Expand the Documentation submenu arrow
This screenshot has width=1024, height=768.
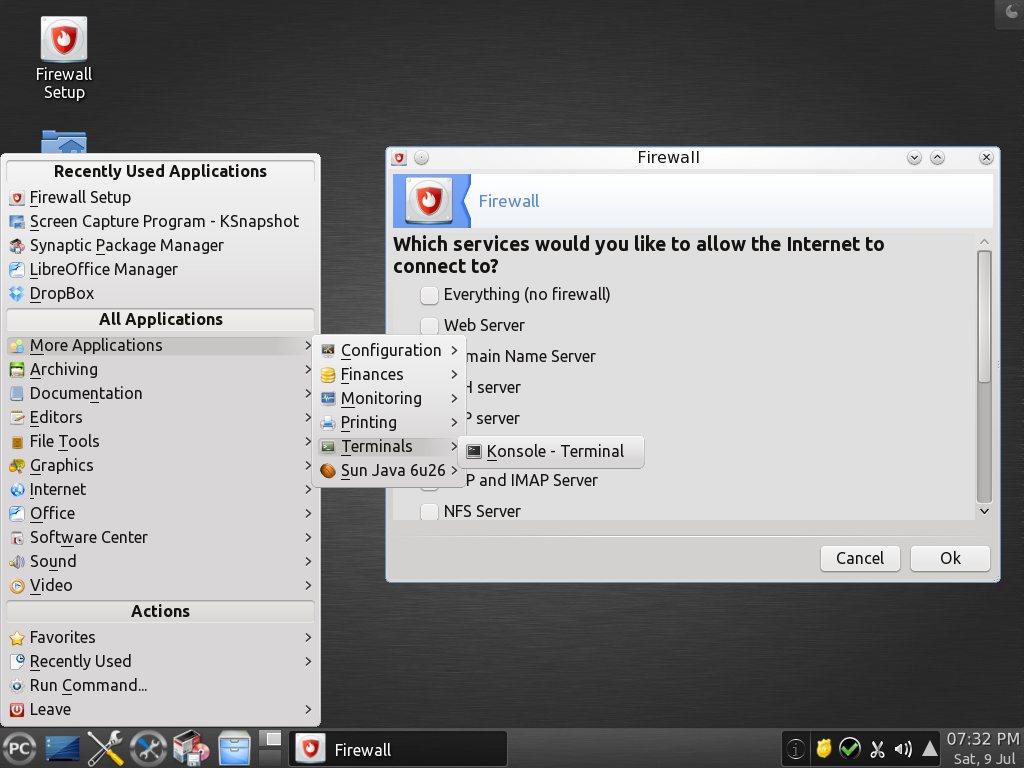308,393
